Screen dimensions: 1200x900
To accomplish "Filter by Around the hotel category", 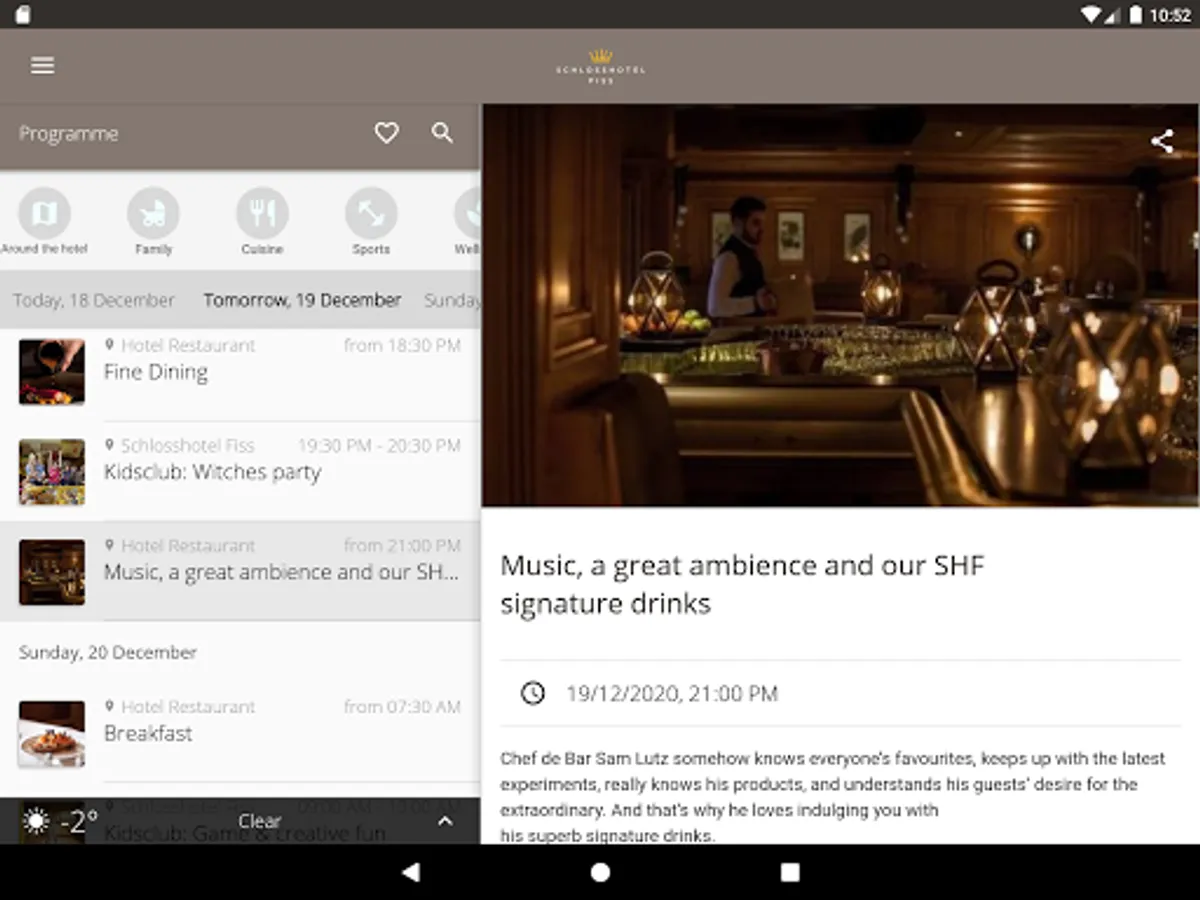I will 44,222.
